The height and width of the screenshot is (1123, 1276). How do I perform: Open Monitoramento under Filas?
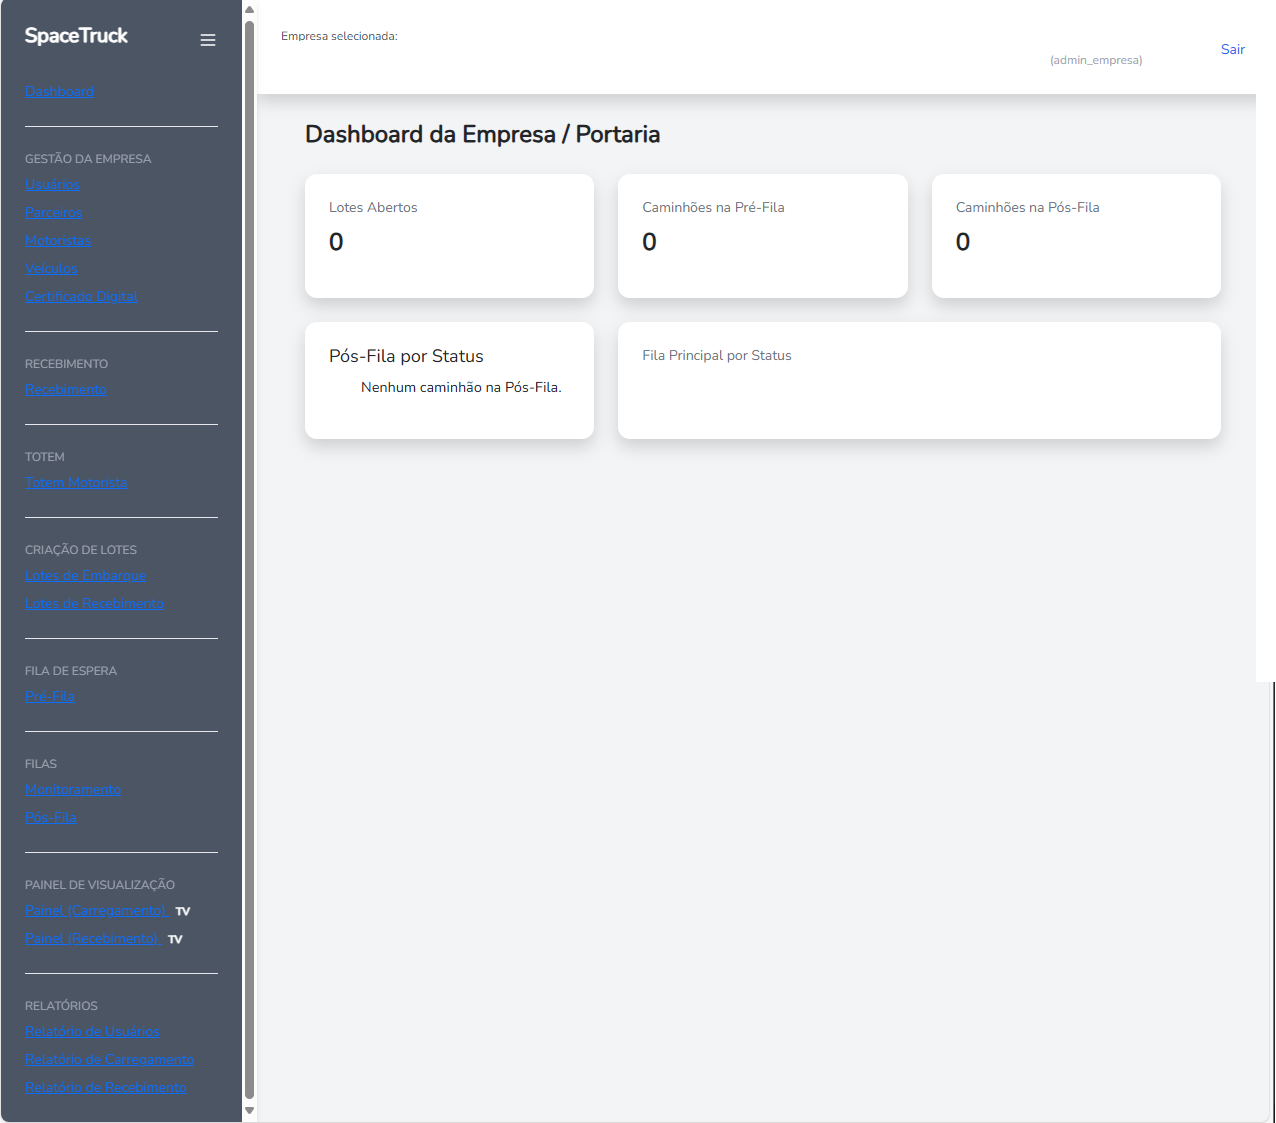click(x=72, y=789)
